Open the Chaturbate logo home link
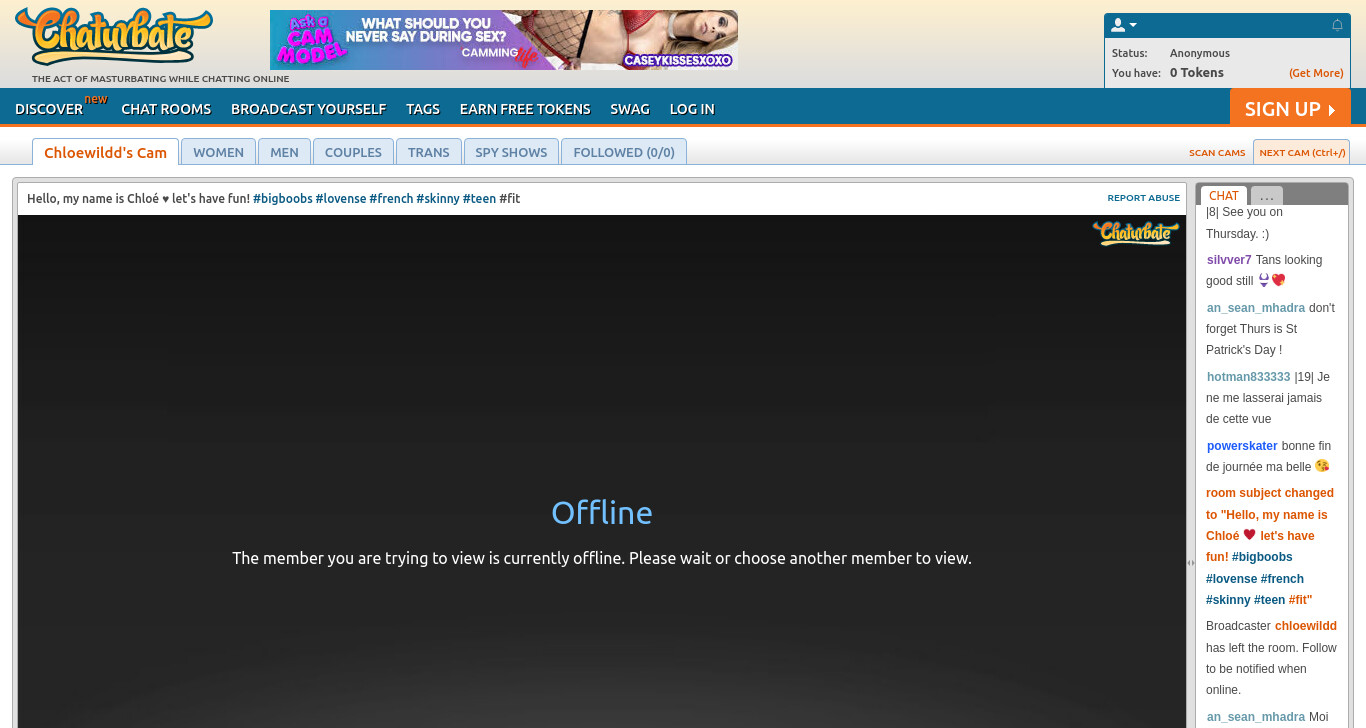The width and height of the screenshot is (1366, 728). pyautogui.click(x=113, y=36)
